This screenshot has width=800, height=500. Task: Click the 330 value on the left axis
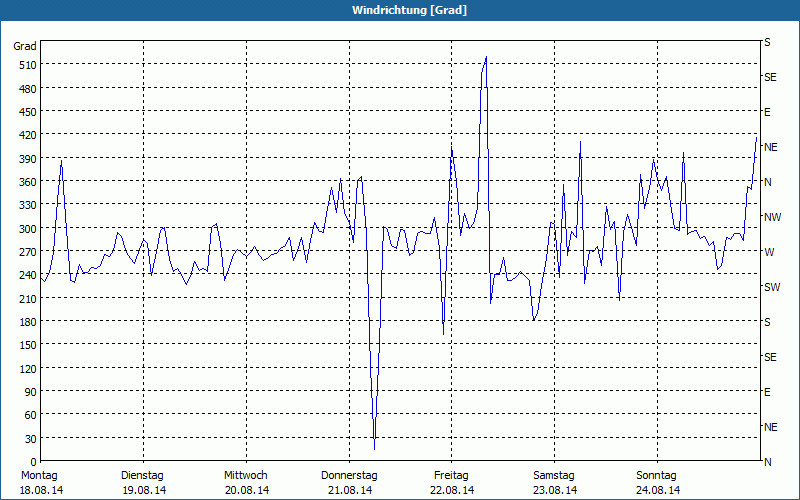pyautogui.click(x=28, y=205)
